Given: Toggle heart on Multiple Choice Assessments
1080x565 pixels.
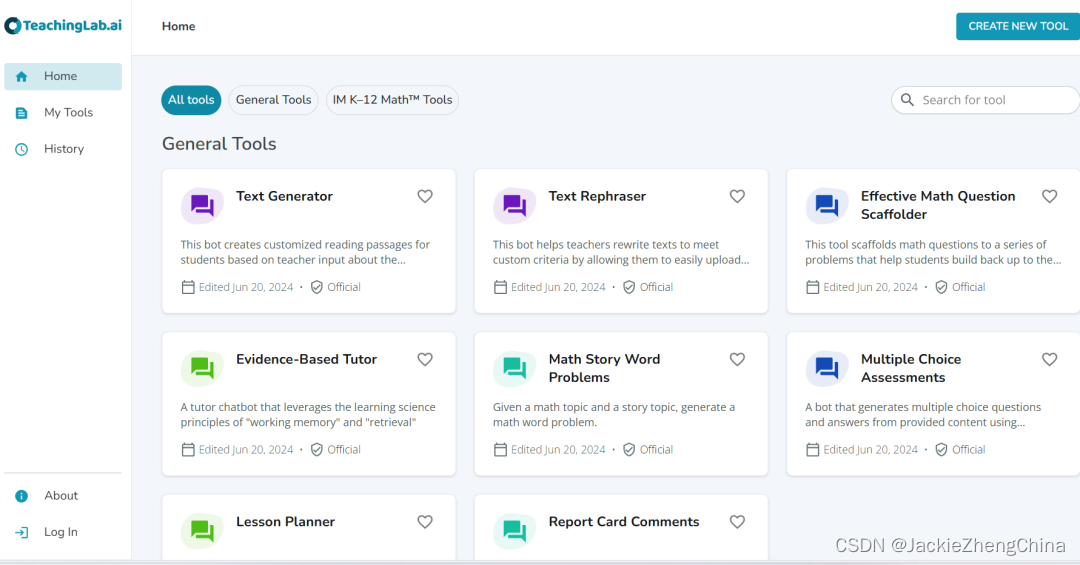Looking at the screenshot, I should point(1049,359).
